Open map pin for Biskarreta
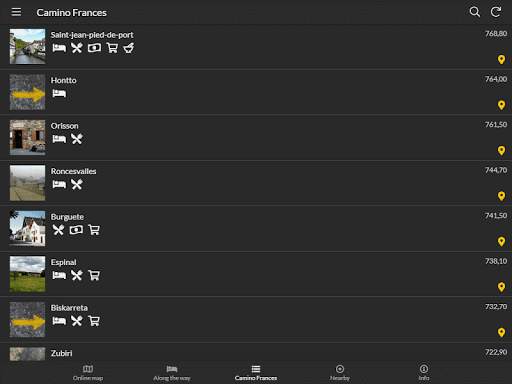This screenshot has height=384, width=512. [501, 332]
